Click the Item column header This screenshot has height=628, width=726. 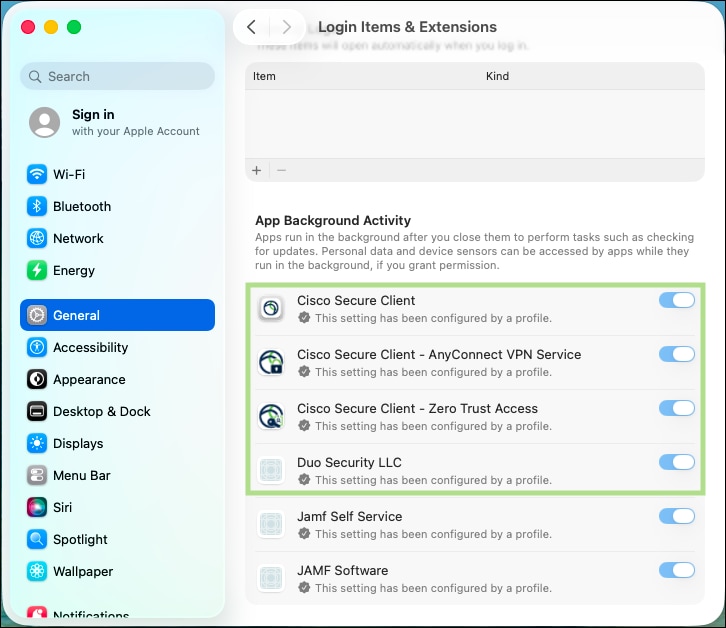point(264,76)
